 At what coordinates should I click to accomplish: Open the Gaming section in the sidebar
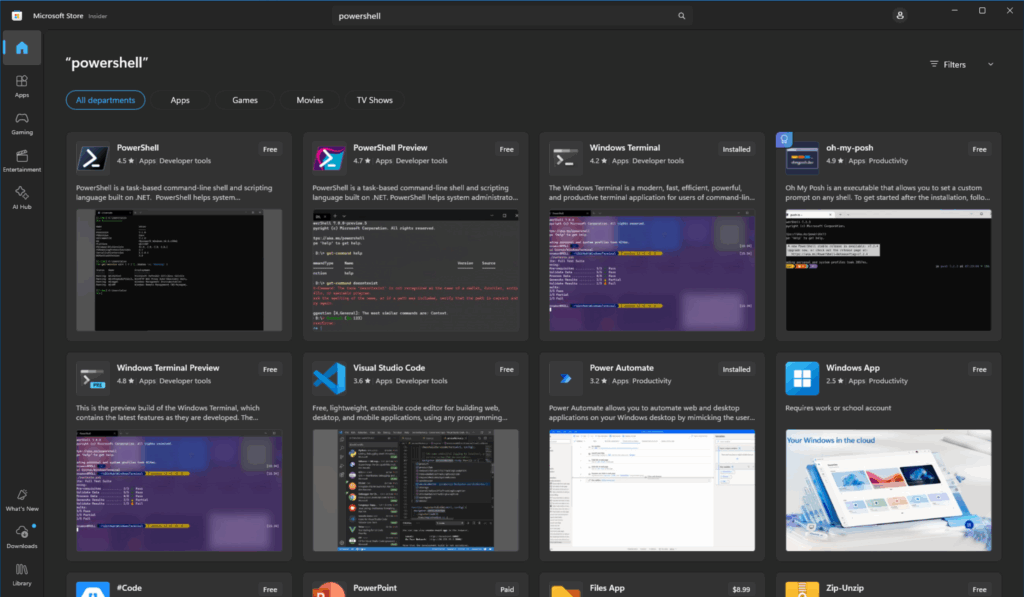(x=22, y=123)
